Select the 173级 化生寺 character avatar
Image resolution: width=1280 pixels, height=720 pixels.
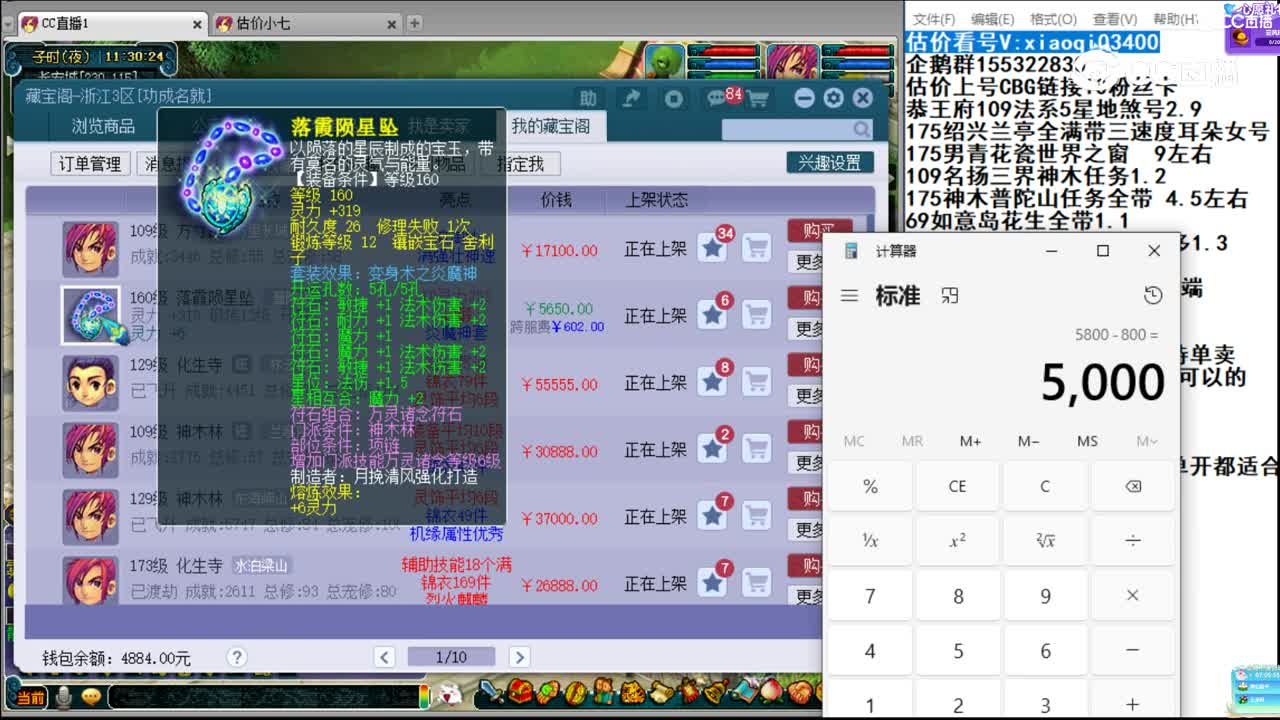[x=91, y=580]
